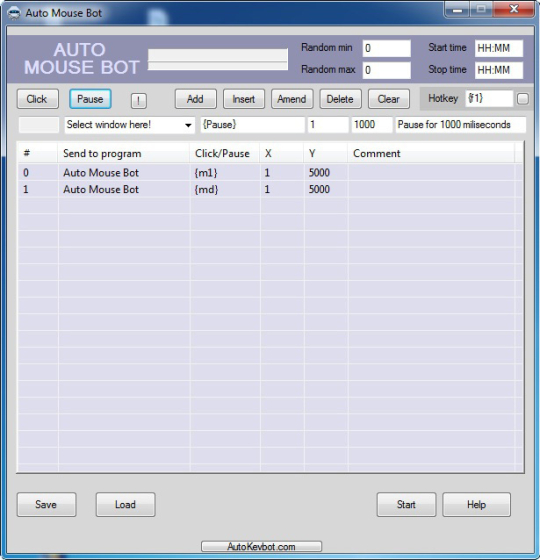Toggle the Hotkey checkbox
Viewport: 540px width, 560px height.
coord(522,99)
